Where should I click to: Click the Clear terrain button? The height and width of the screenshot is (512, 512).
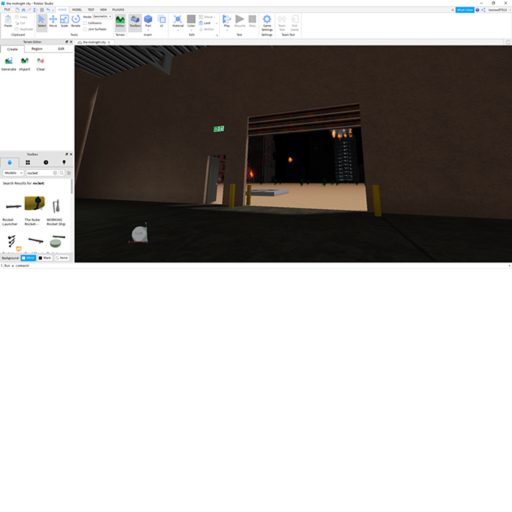pyautogui.click(x=41, y=64)
